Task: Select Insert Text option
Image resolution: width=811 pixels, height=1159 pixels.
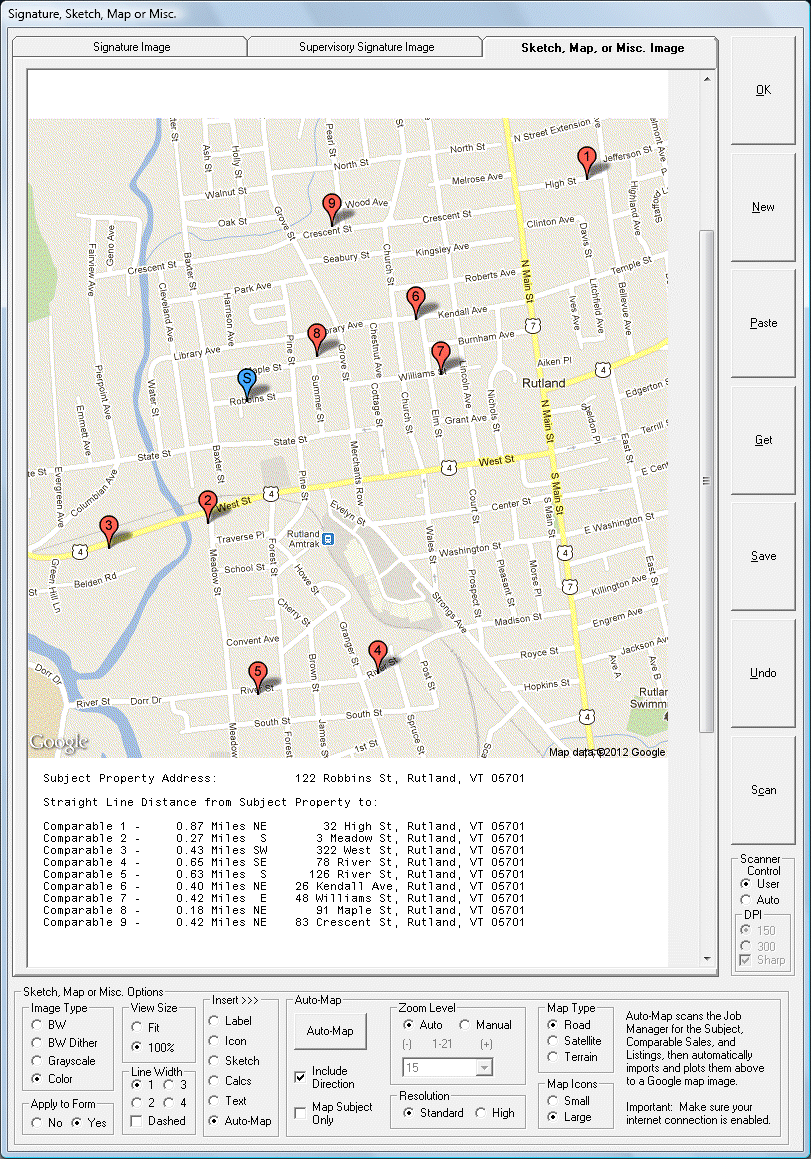Action: 228,1101
